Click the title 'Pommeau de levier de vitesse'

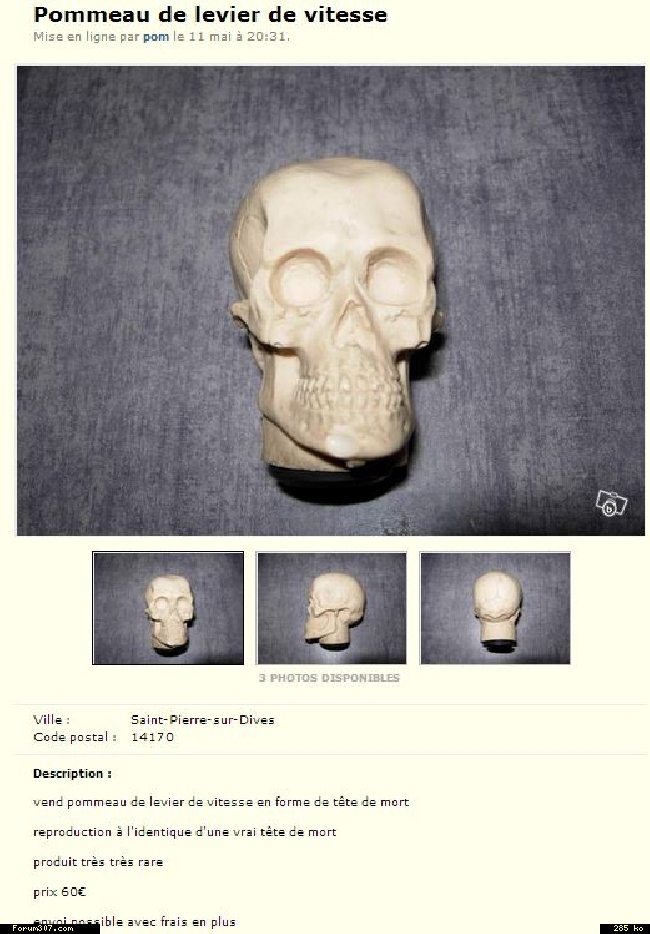tap(210, 14)
